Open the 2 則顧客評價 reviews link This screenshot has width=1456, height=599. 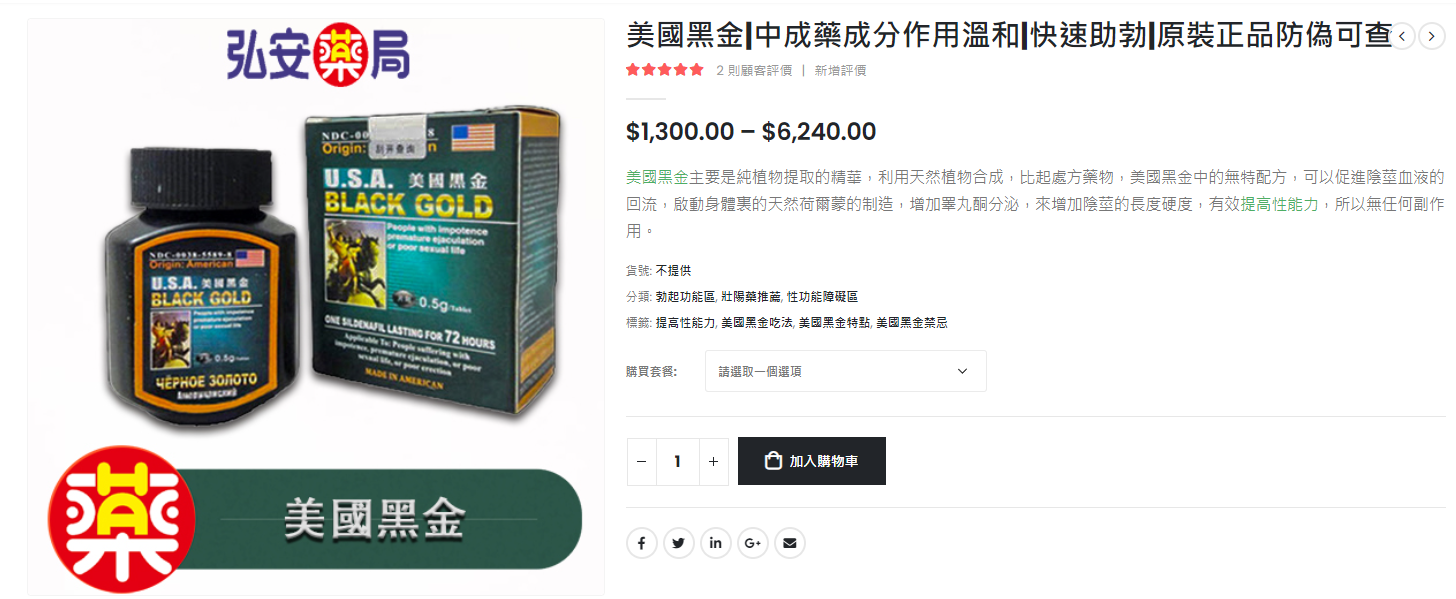click(x=754, y=70)
